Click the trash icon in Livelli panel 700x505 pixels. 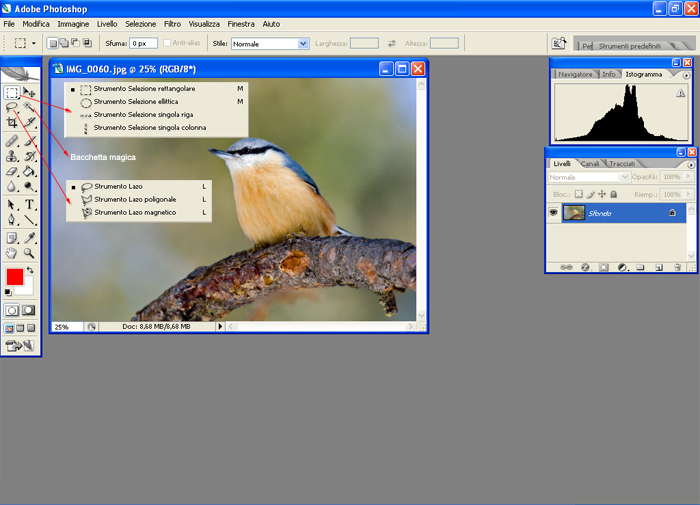(677, 267)
